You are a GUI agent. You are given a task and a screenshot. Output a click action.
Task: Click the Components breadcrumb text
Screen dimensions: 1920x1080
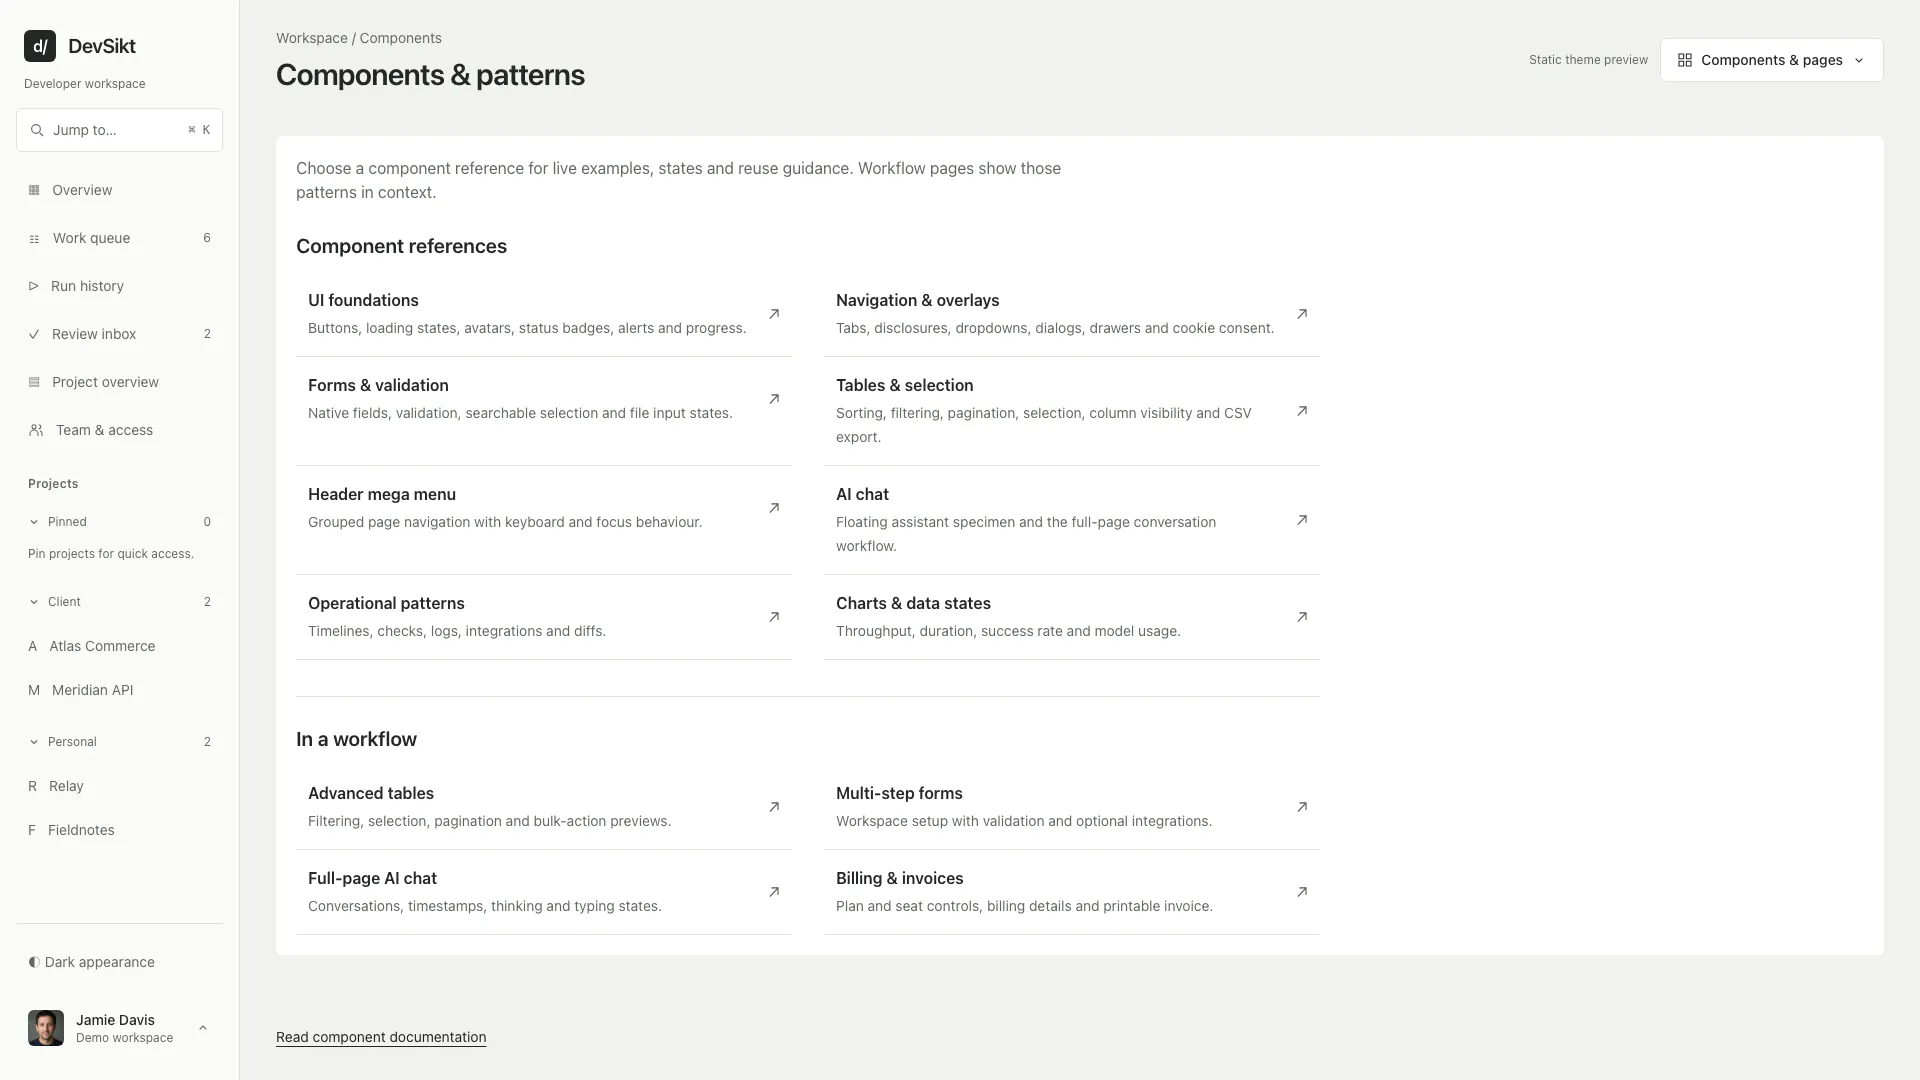point(400,38)
